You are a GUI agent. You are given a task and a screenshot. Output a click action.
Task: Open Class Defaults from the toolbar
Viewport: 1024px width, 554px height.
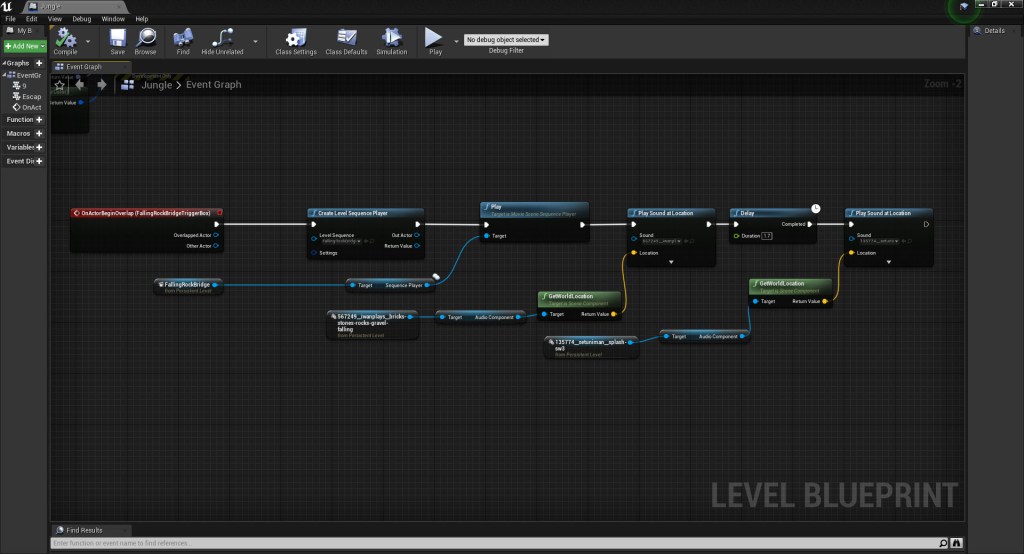point(347,38)
